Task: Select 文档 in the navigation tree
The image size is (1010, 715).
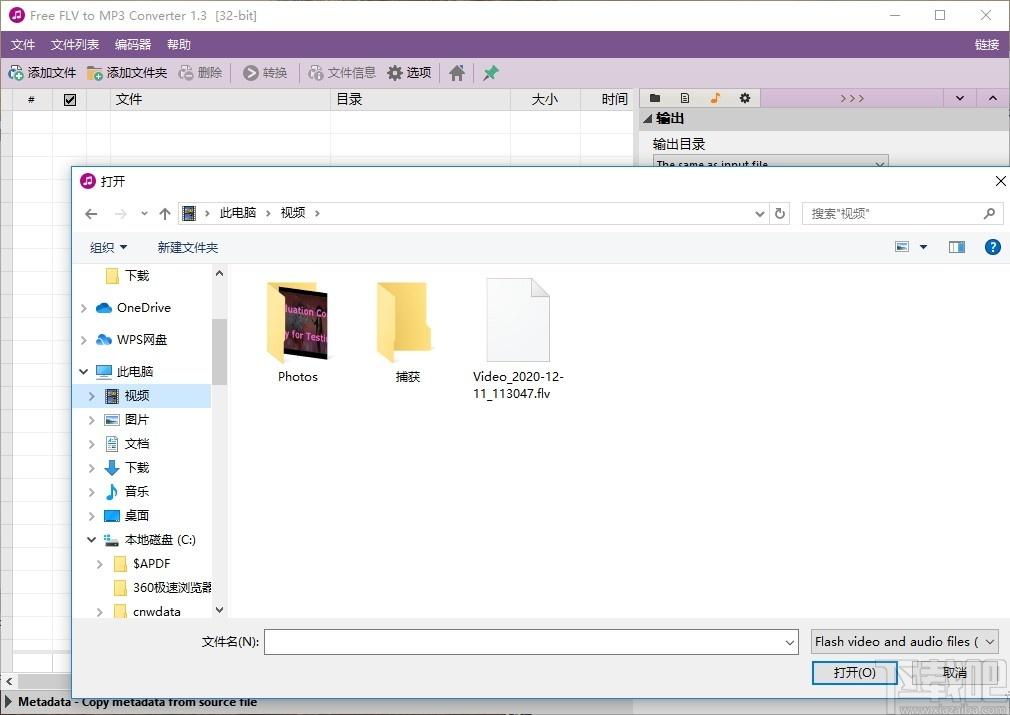Action: pos(137,444)
